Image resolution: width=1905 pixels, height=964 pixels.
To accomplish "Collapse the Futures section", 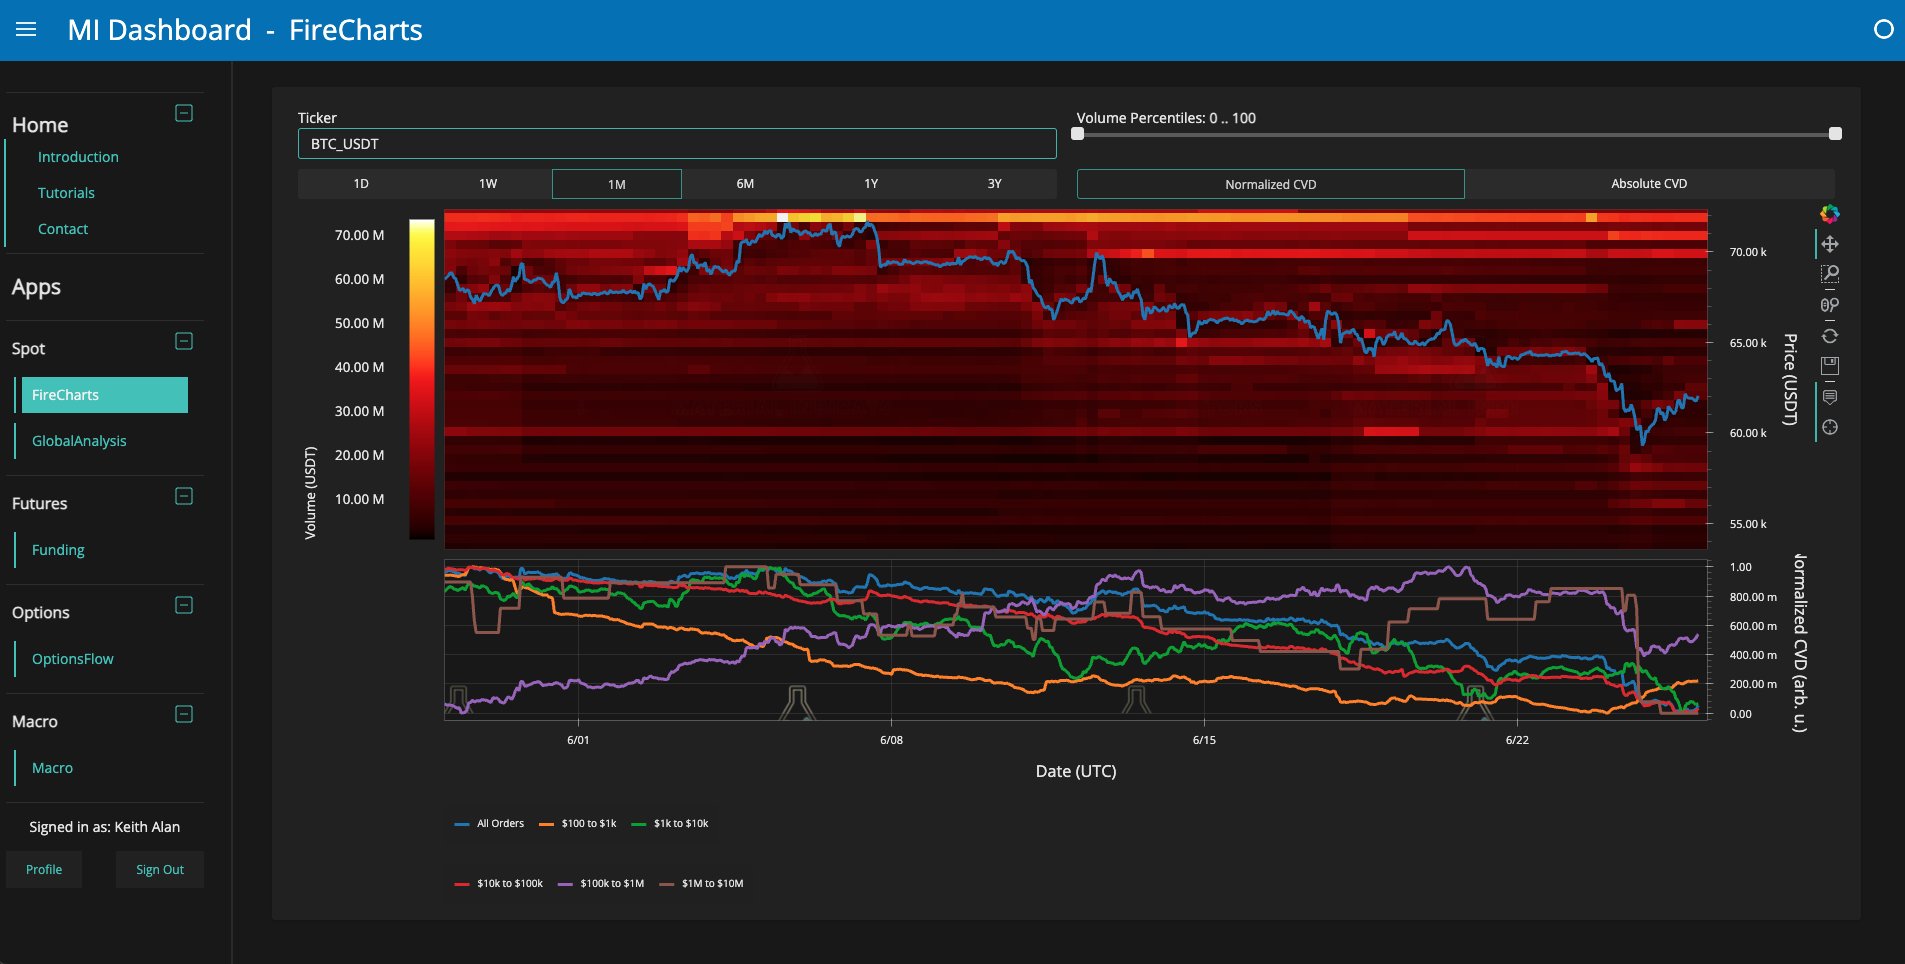I will click(184, 496).
